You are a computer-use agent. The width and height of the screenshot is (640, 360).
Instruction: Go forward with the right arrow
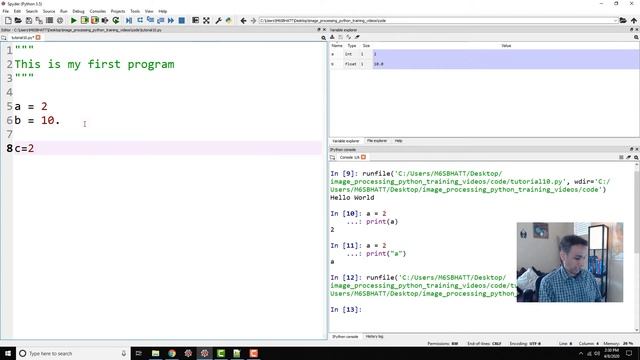[x=253, y=20]
